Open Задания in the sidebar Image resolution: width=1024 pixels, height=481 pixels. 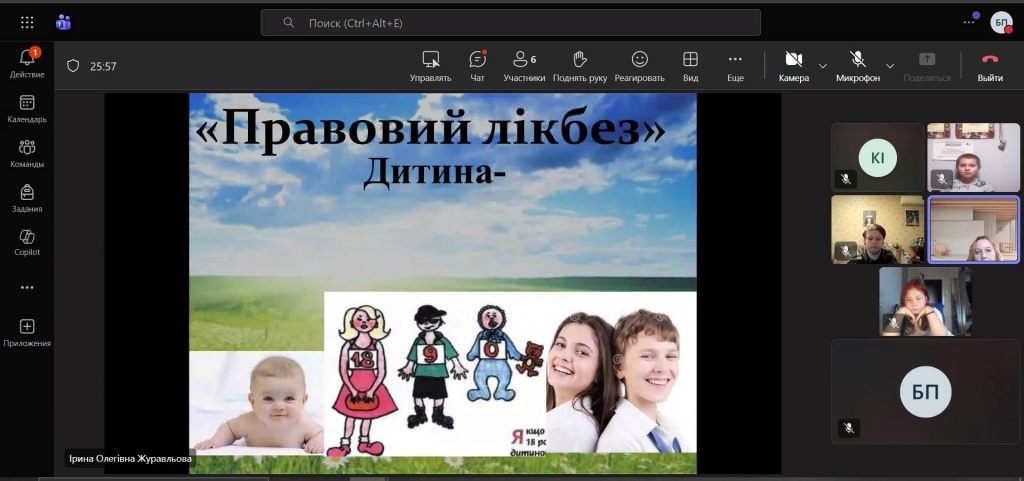27,198
